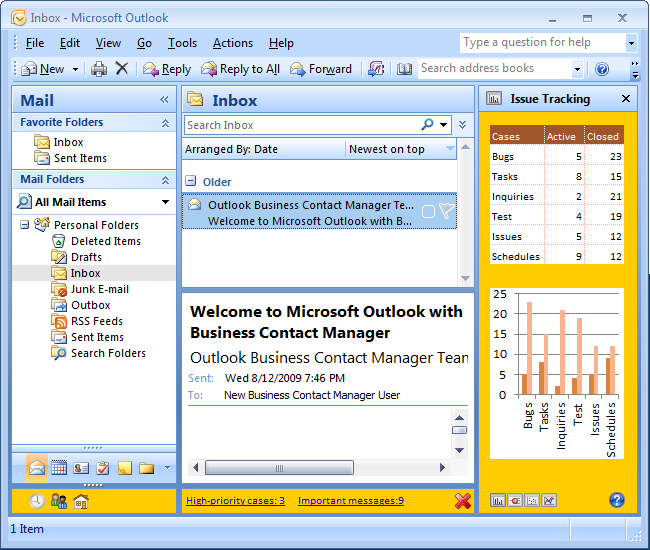Minimize the Mail navigation pane
This screenshot has height=550, width=650.
(164, 99)
